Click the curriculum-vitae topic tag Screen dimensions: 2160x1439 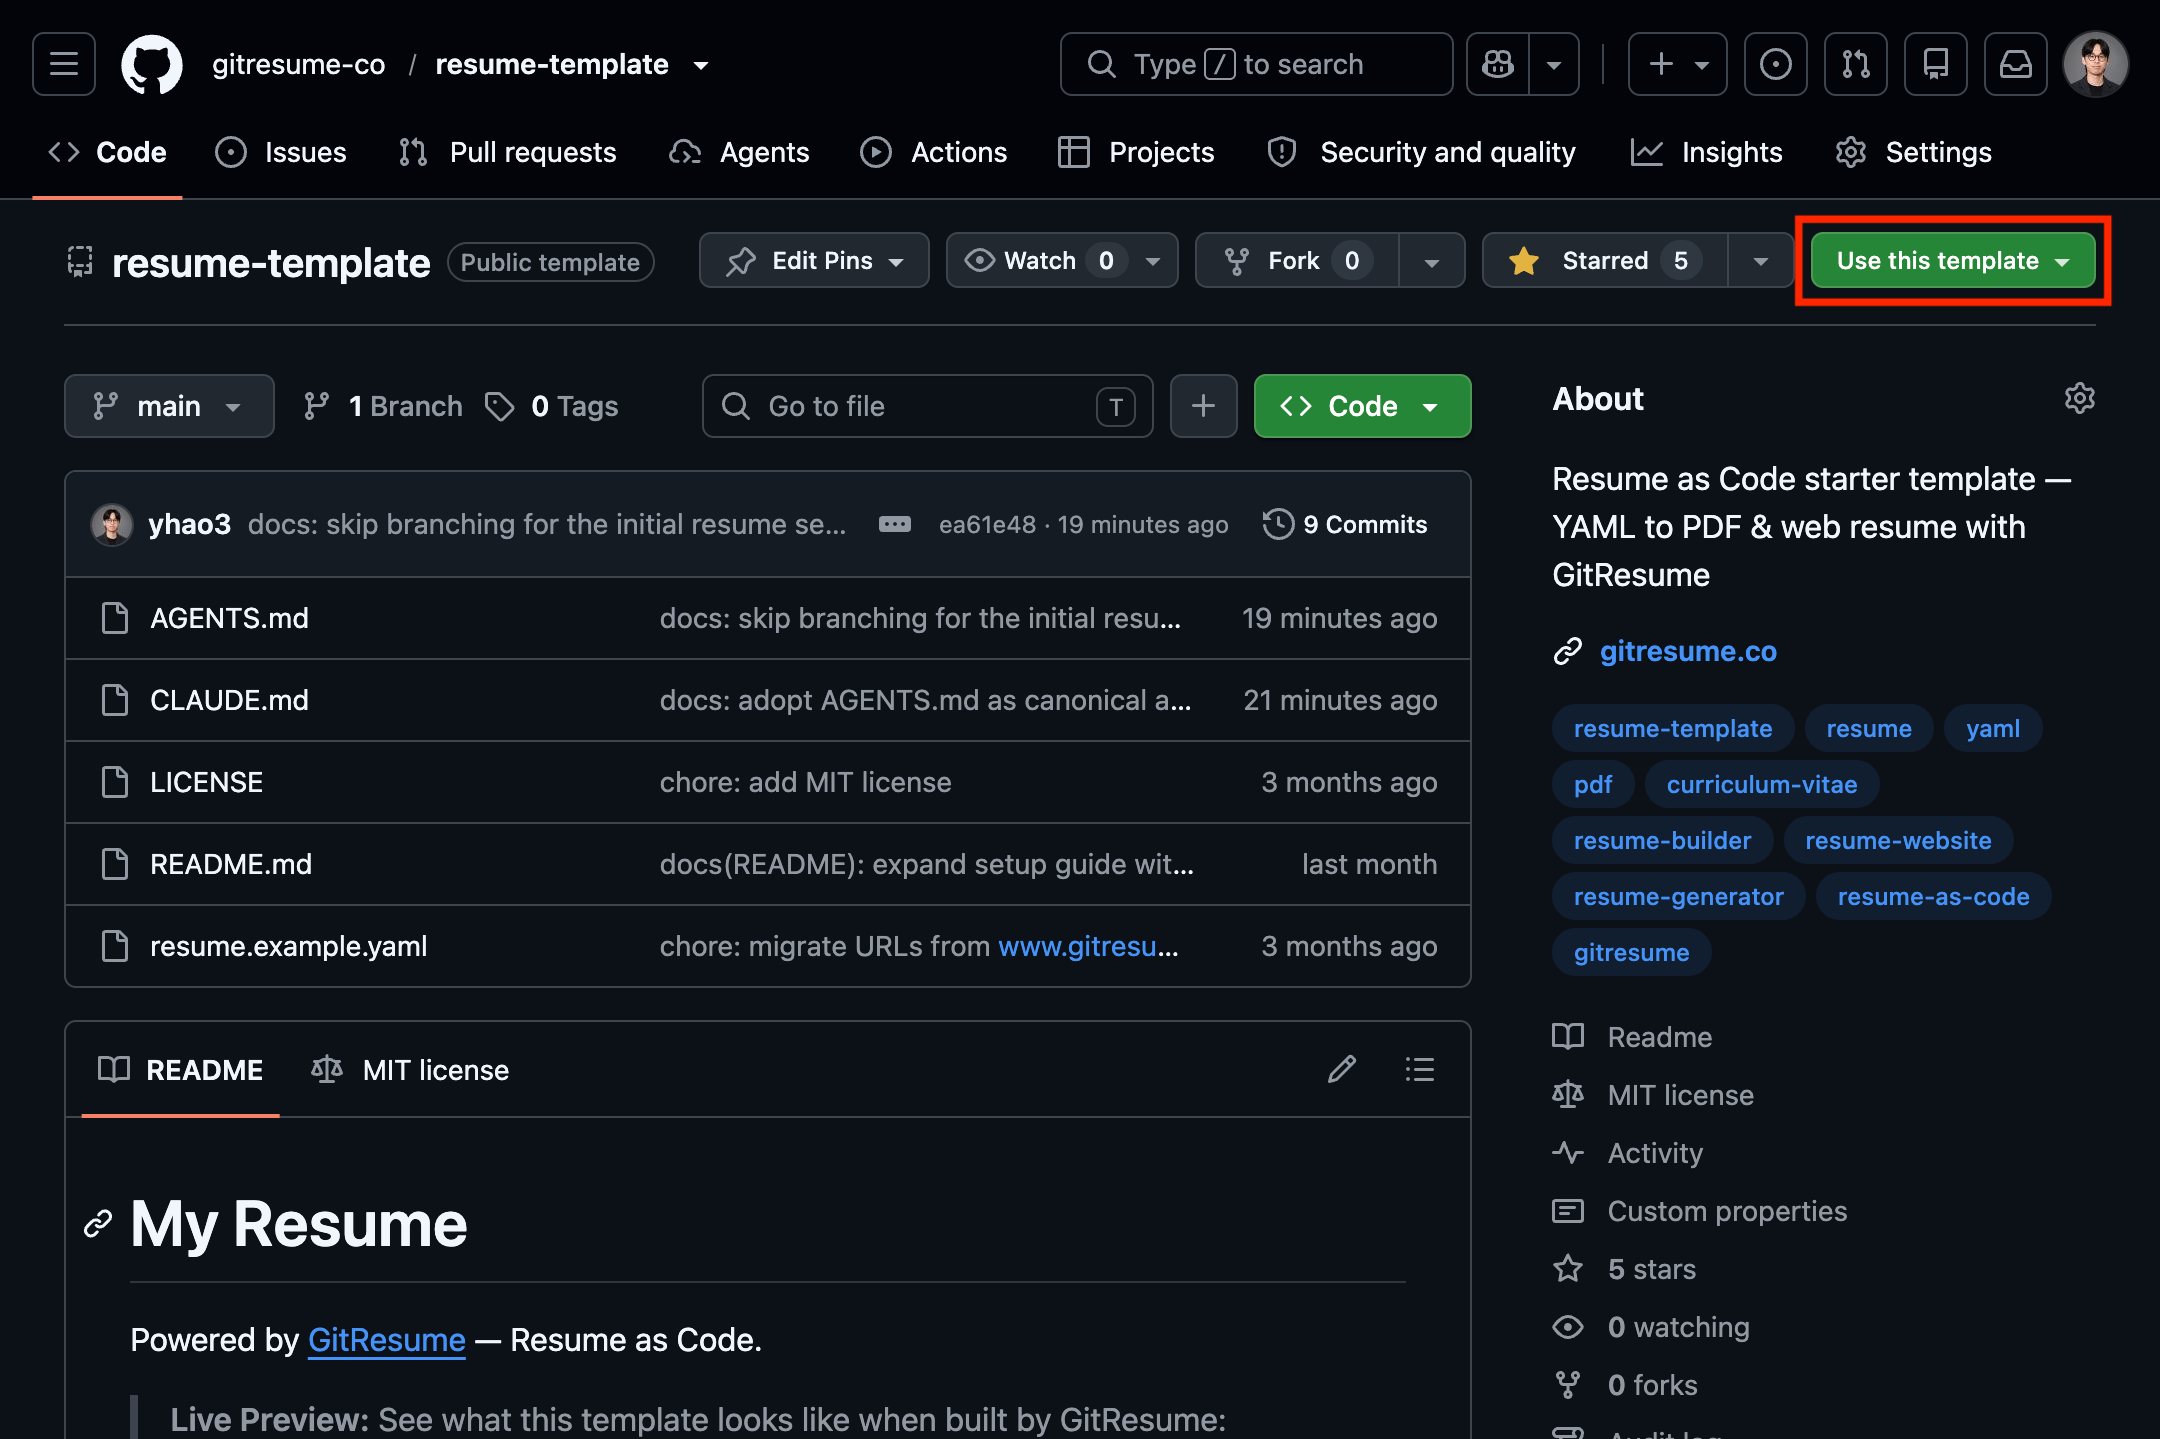click(1761, 784)
